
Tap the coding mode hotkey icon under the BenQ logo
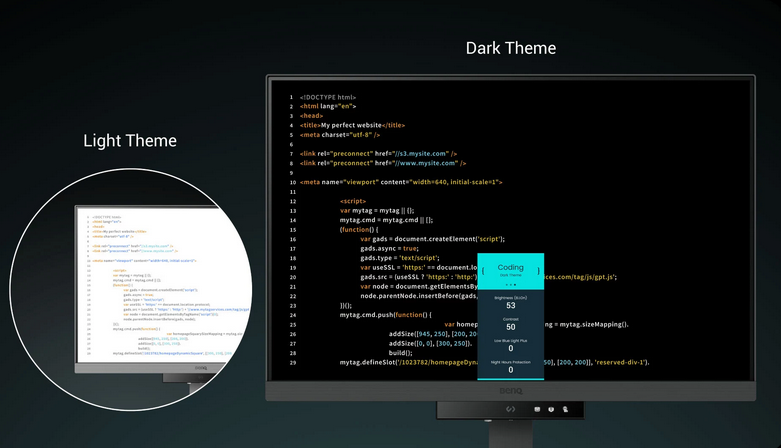(510, 409)
